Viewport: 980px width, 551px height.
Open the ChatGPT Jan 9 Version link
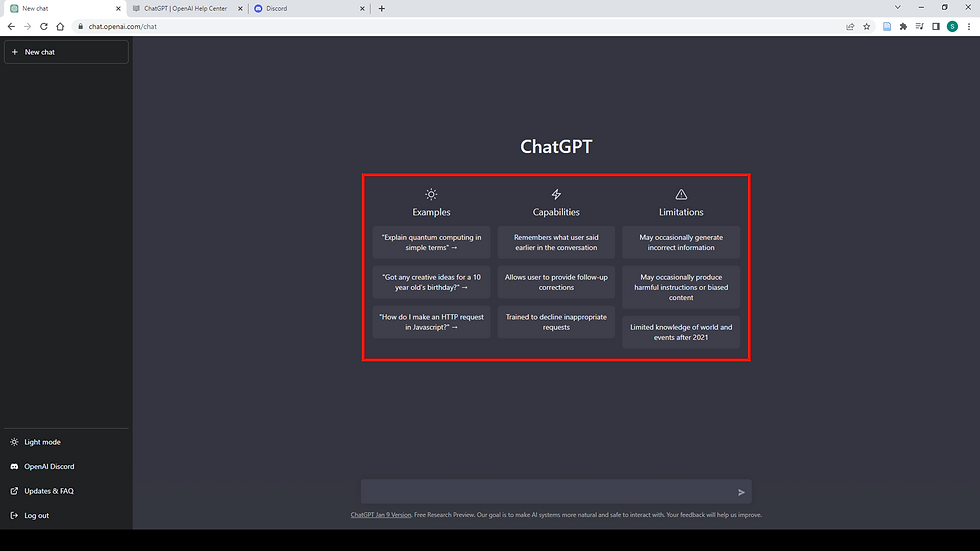coord(381,515)
